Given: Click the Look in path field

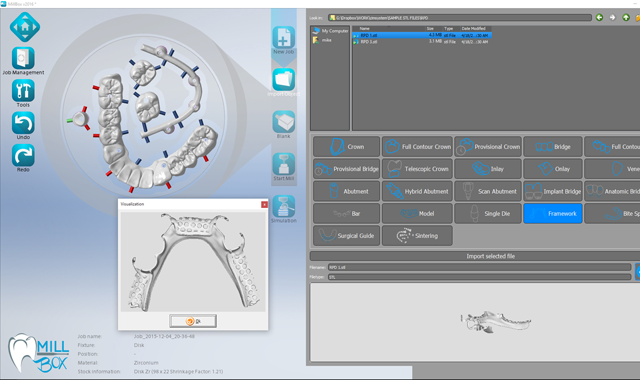Looking at the screenshot, I should 460,18.
